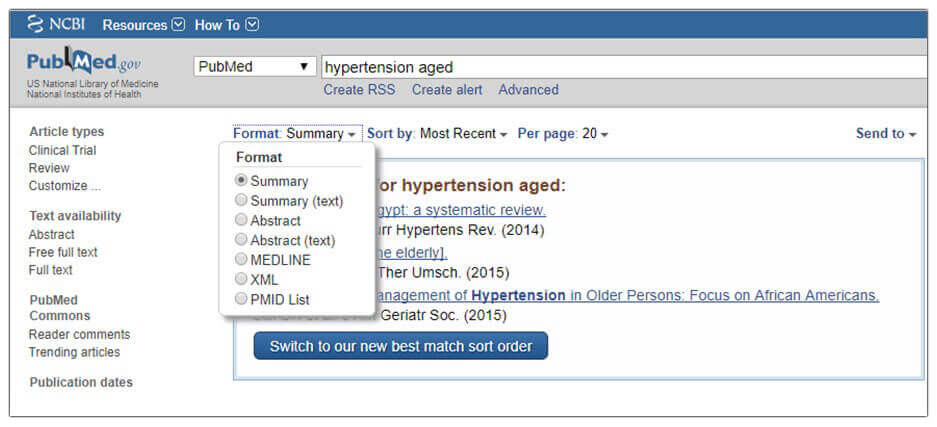Choose the MEDLINE format radio button
Viewport: 937px width, 427px height.
click(241, 260)
